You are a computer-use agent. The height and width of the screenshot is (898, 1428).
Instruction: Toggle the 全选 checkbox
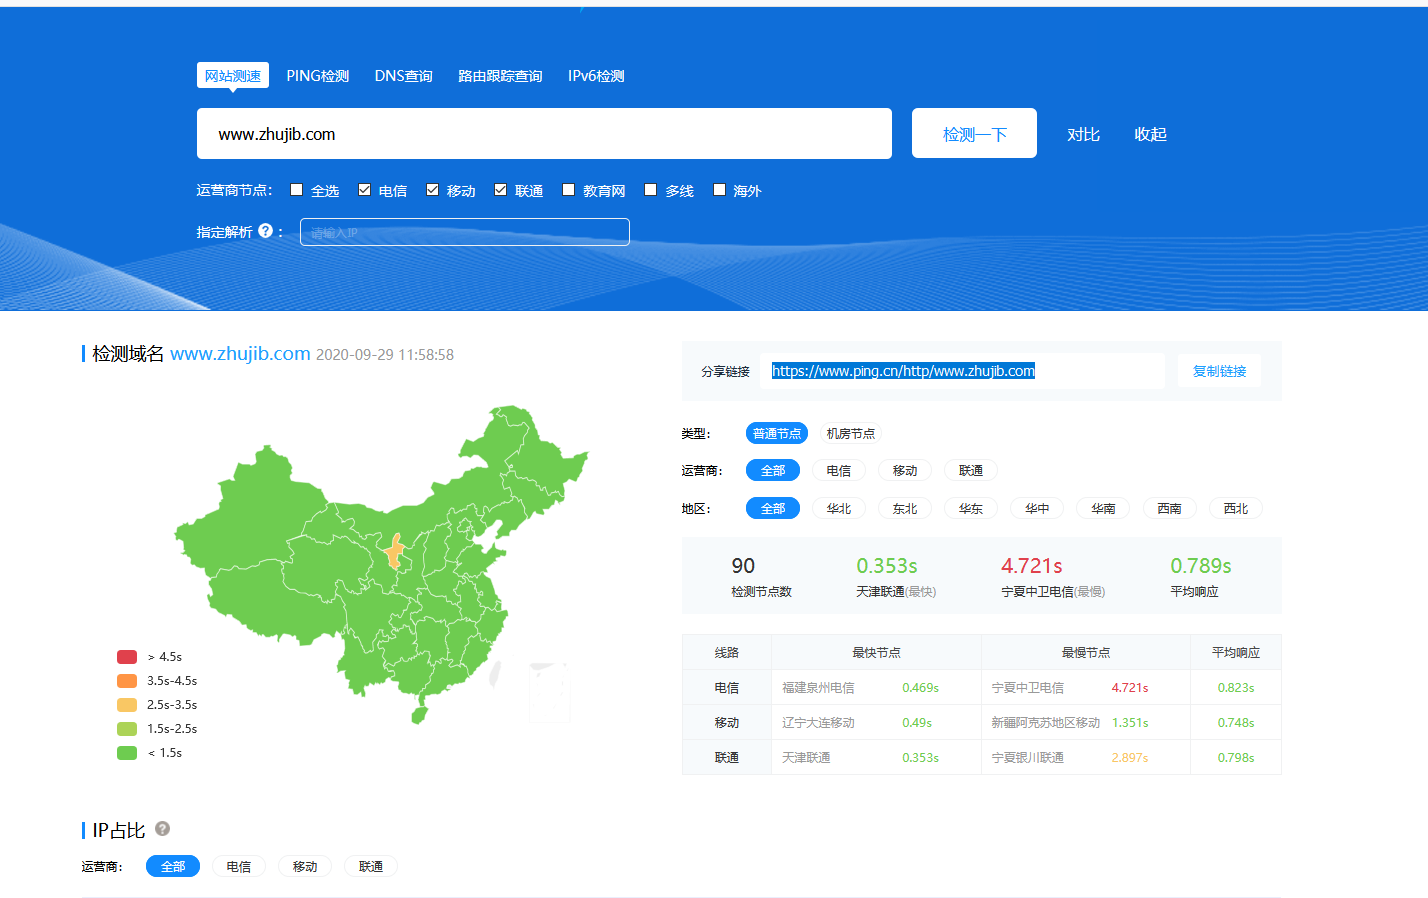pos(297,189)
